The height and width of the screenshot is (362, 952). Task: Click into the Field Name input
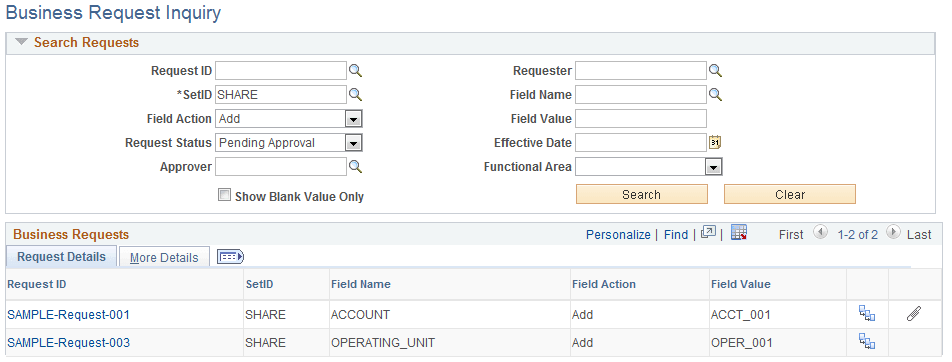(641, 95)
